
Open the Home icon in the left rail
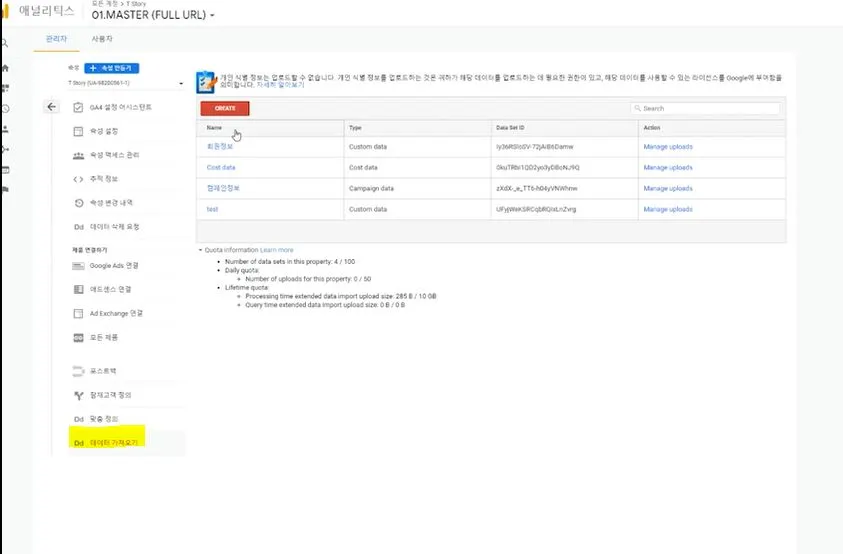coord(5,68)
